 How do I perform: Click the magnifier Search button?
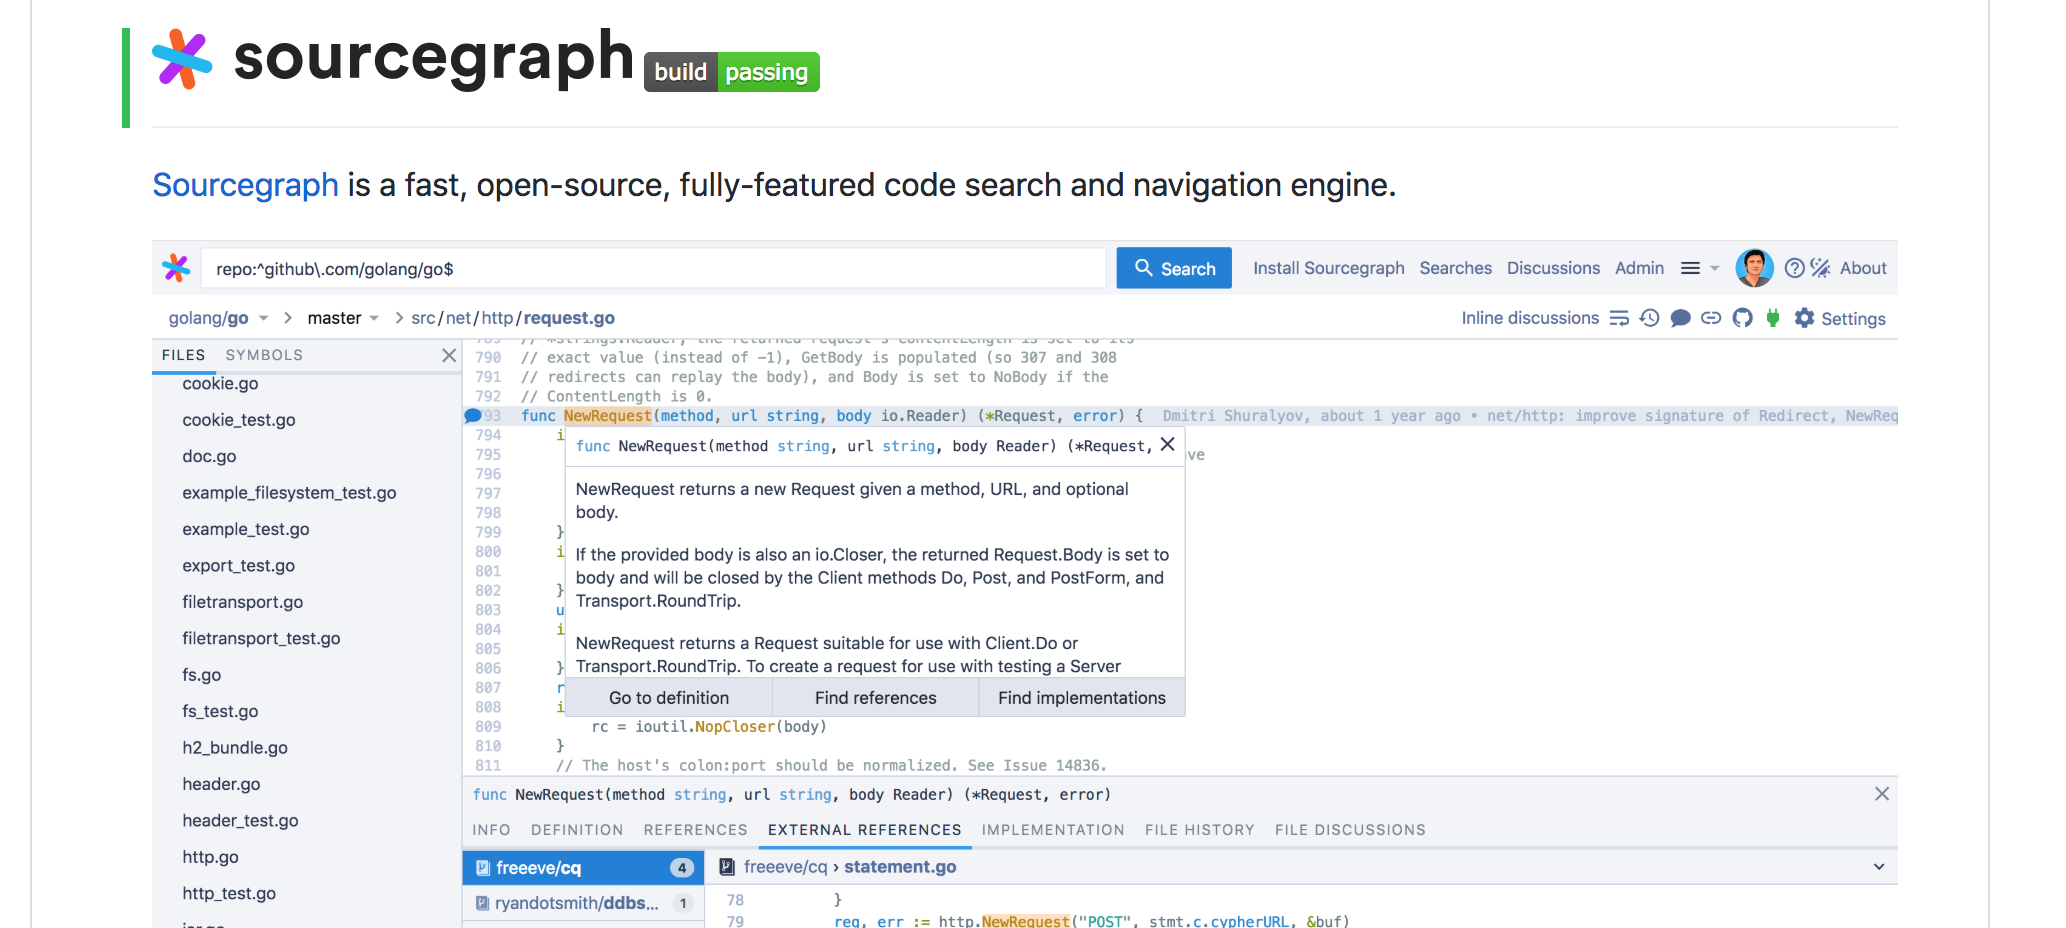[1174, 268]
